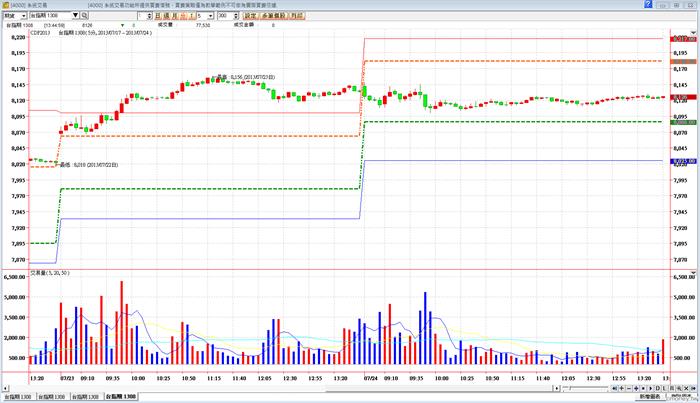Expand the 台指期 1308 symbol dropdown
The width and height of the screenshot is (700, 403).
tap(75, 15)
